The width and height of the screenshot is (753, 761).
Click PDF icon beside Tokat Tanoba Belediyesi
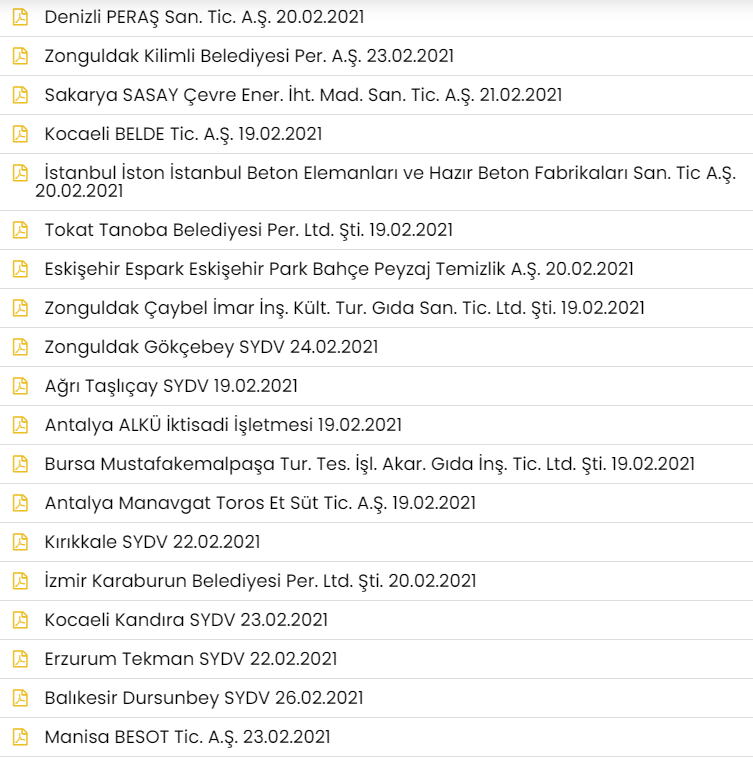(x=20, y=230)
